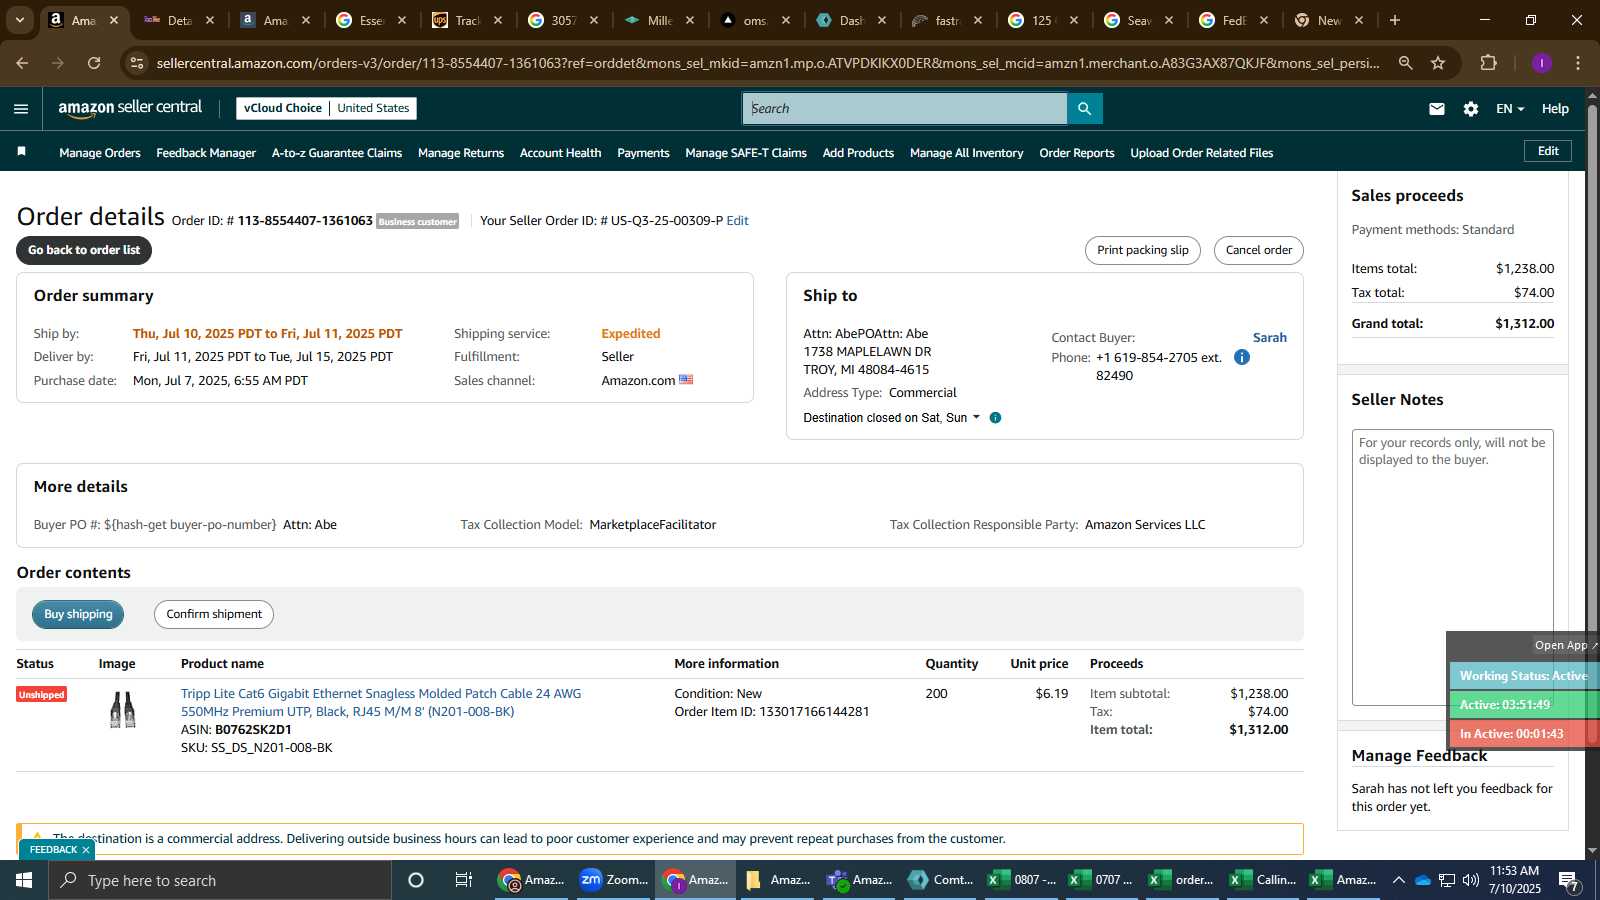Switch to the Dash browser tab

[x=851, y=20]
